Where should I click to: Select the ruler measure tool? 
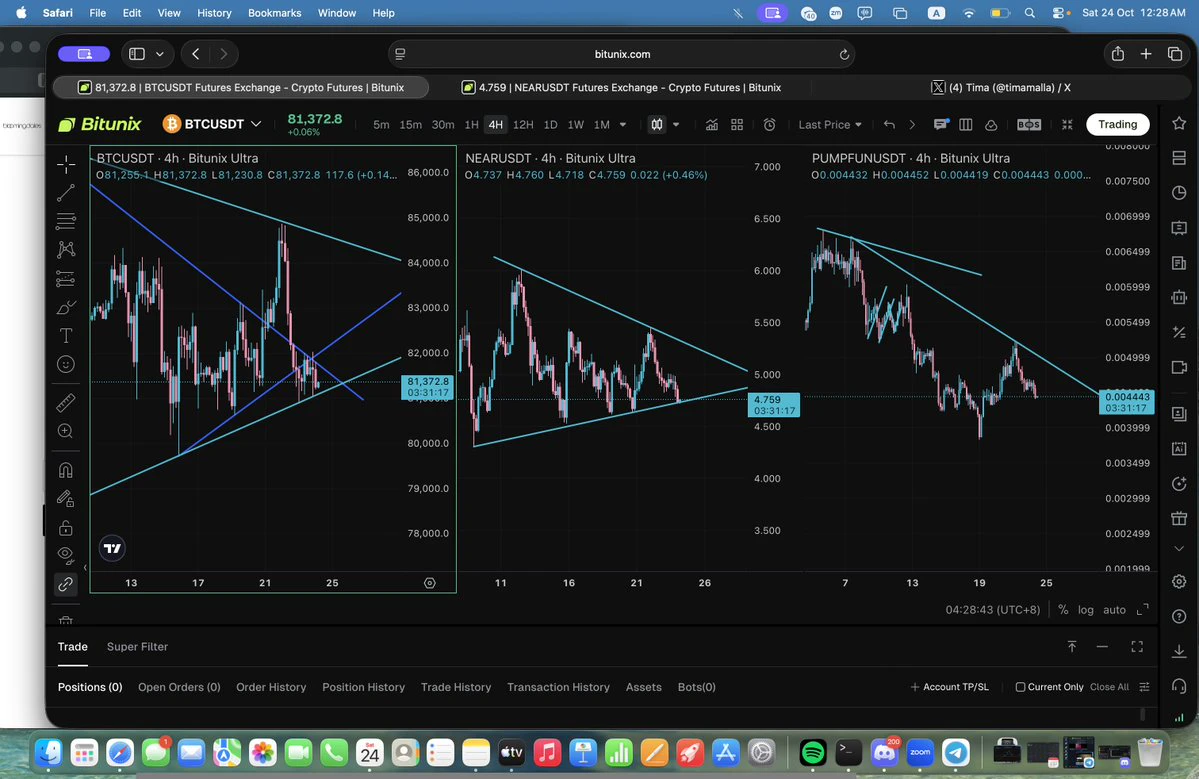(66, 402)
